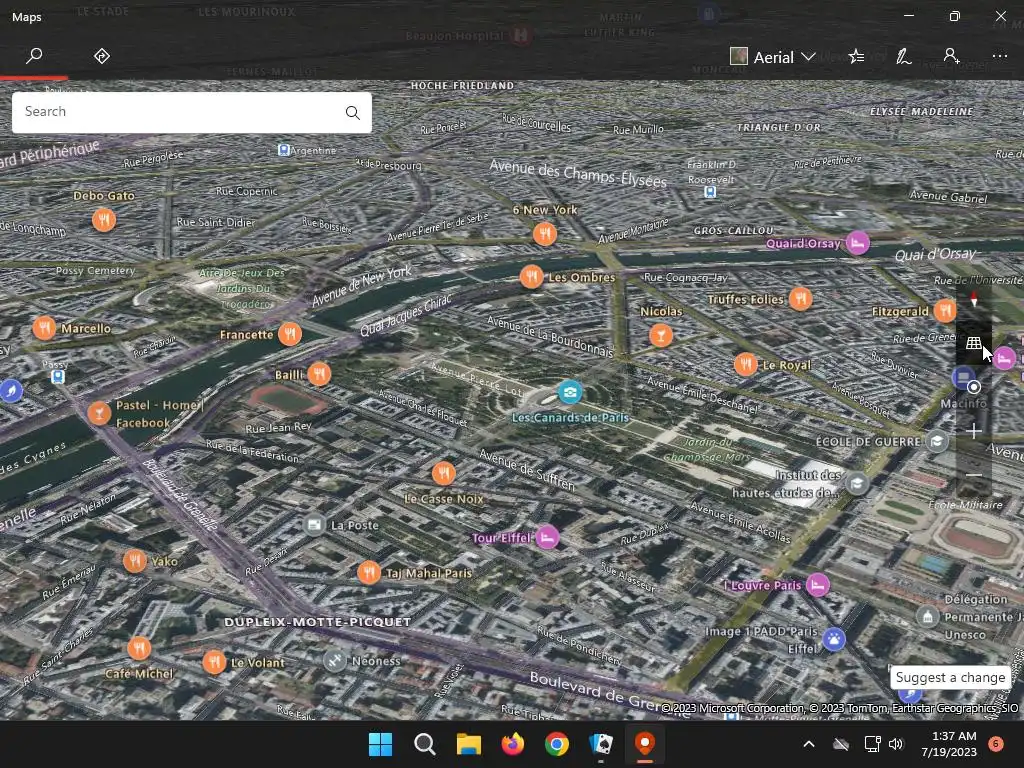Image resolution: width=1024 pixels, height=768 pixels.
Task: Click the DUPLEIX-MOTTE-PICQUET district label
Action: pyautogui.click(x=317, y=622)
